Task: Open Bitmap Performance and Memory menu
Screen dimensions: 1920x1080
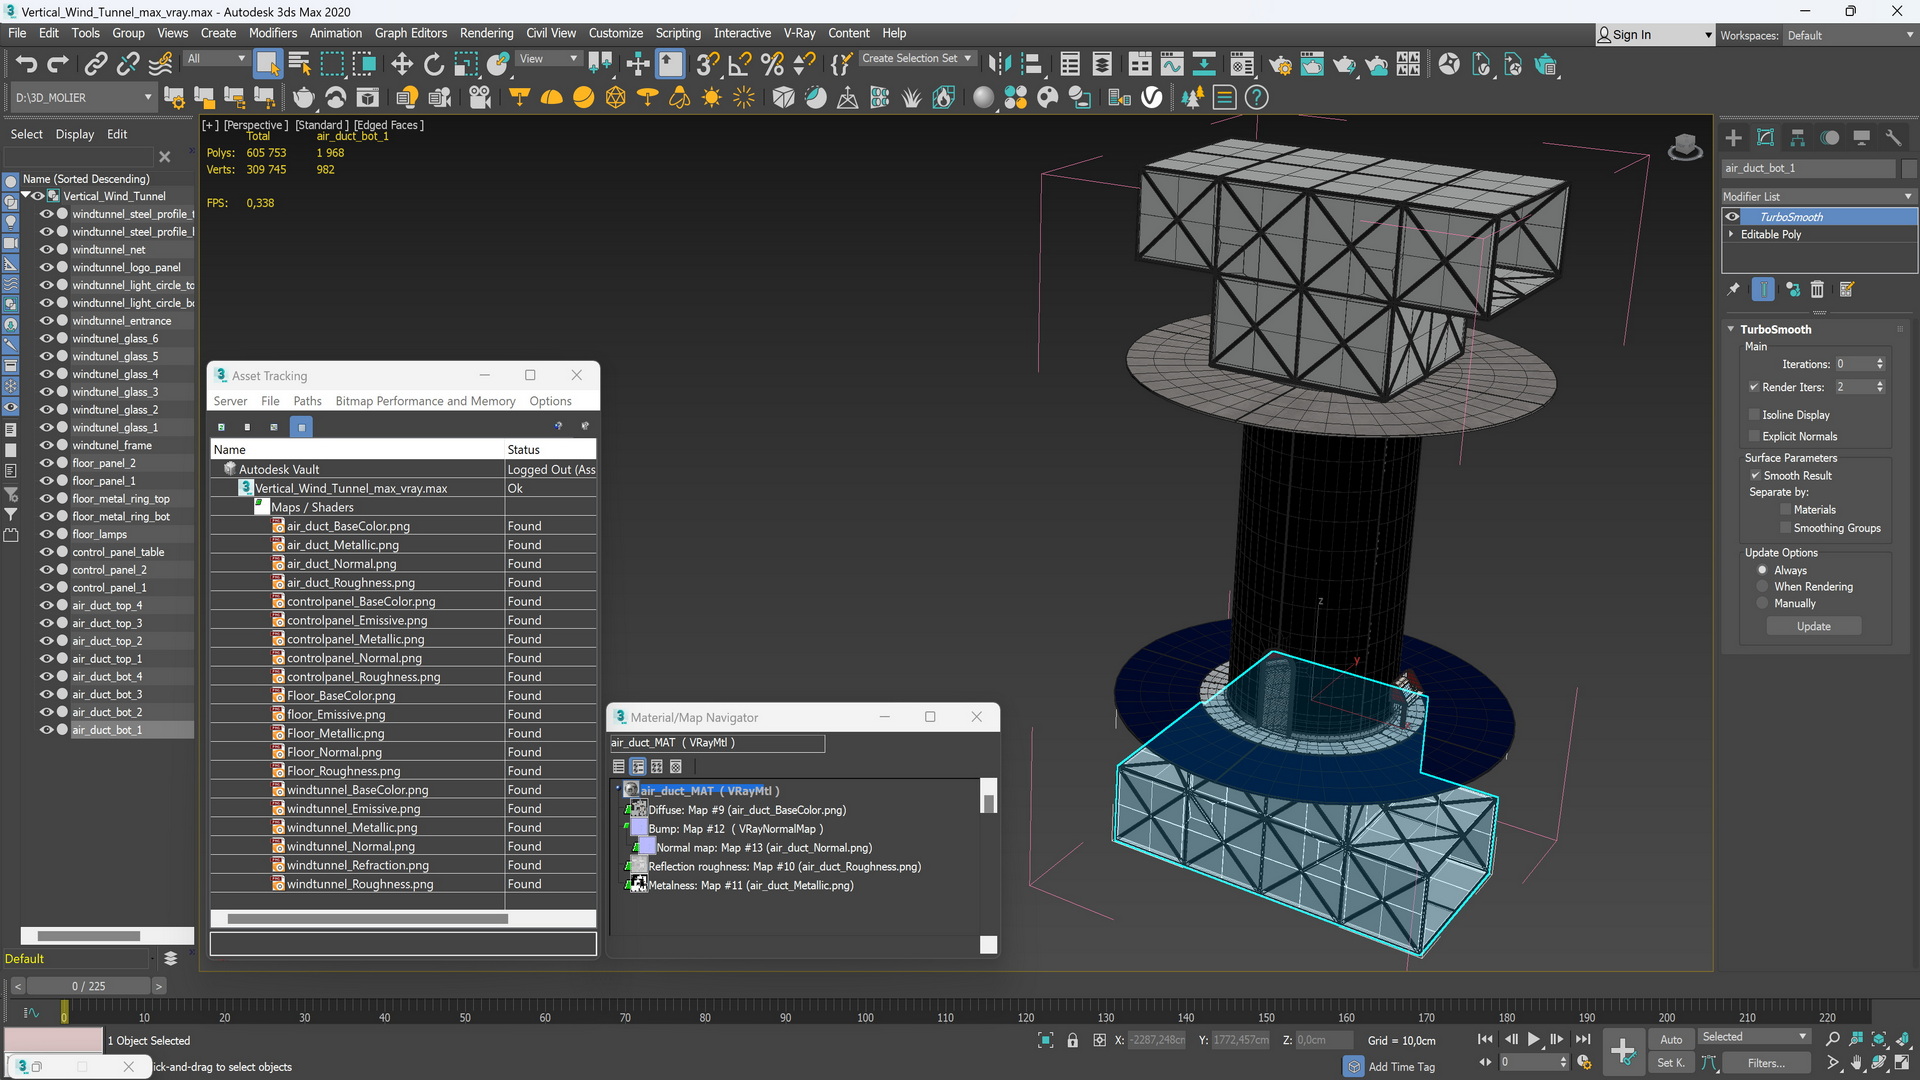Action: coord(425,401)
